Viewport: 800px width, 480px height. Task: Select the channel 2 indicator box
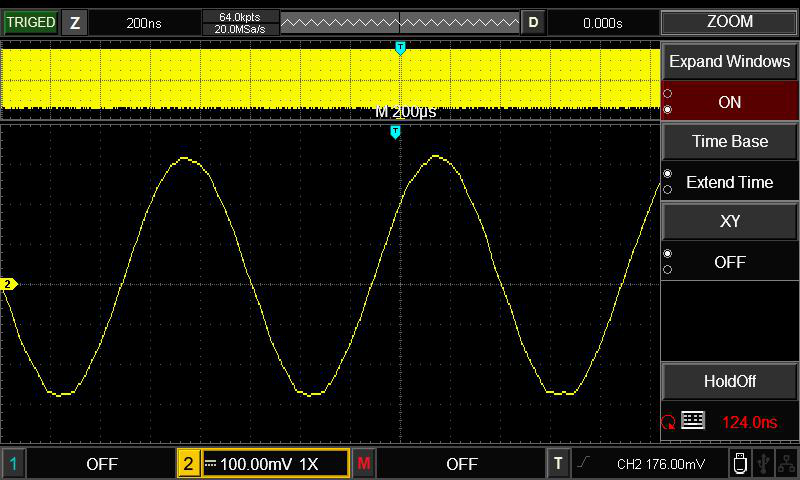point(188,463)
